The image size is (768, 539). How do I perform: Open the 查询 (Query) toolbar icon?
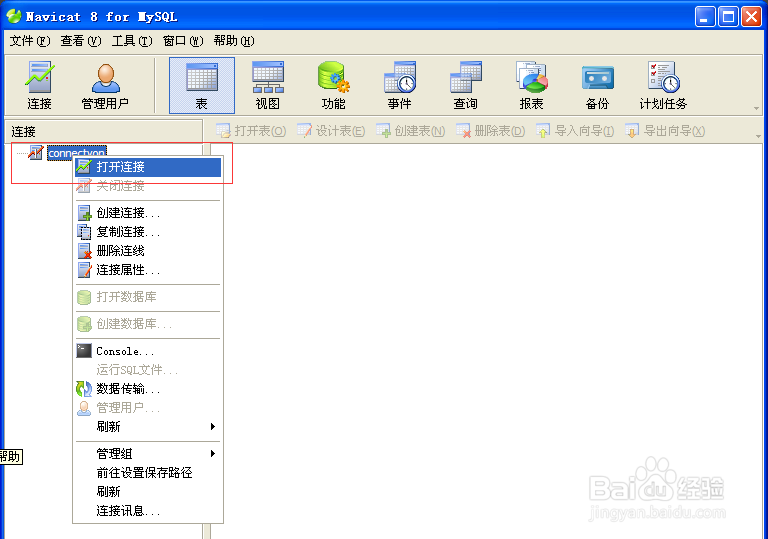point(465,86)
